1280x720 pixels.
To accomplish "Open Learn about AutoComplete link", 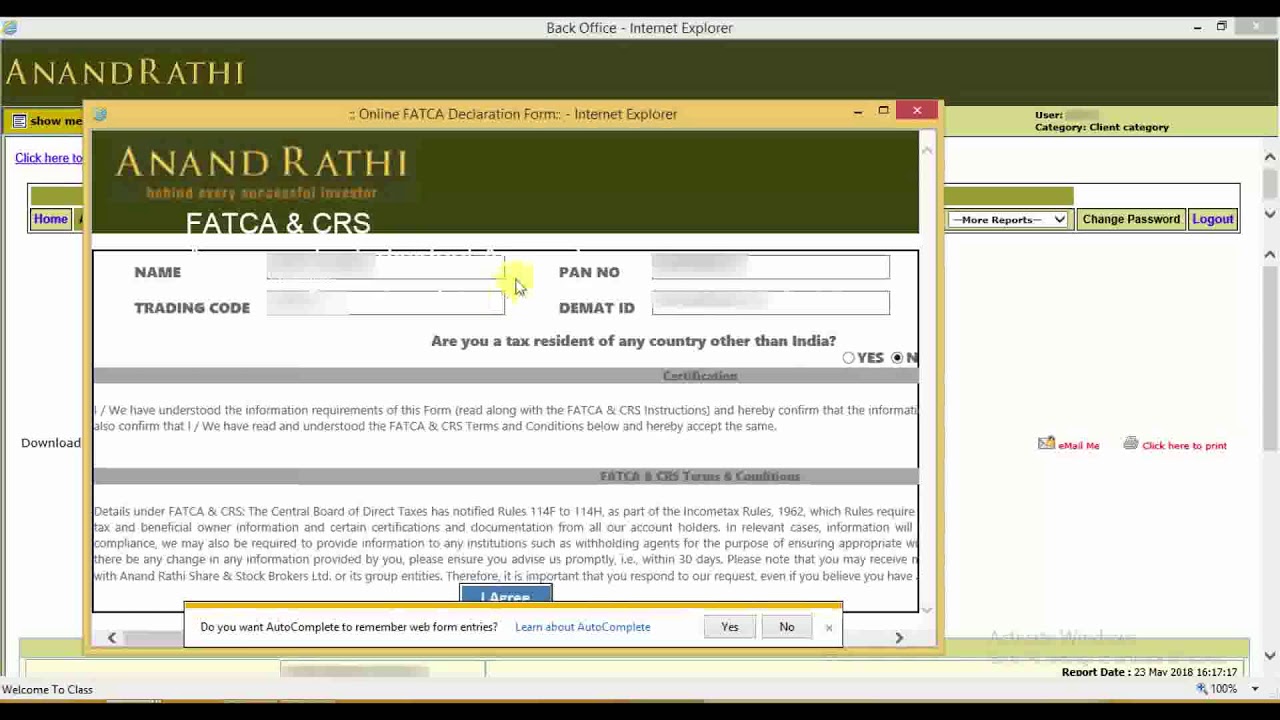I will coord(583,627).
